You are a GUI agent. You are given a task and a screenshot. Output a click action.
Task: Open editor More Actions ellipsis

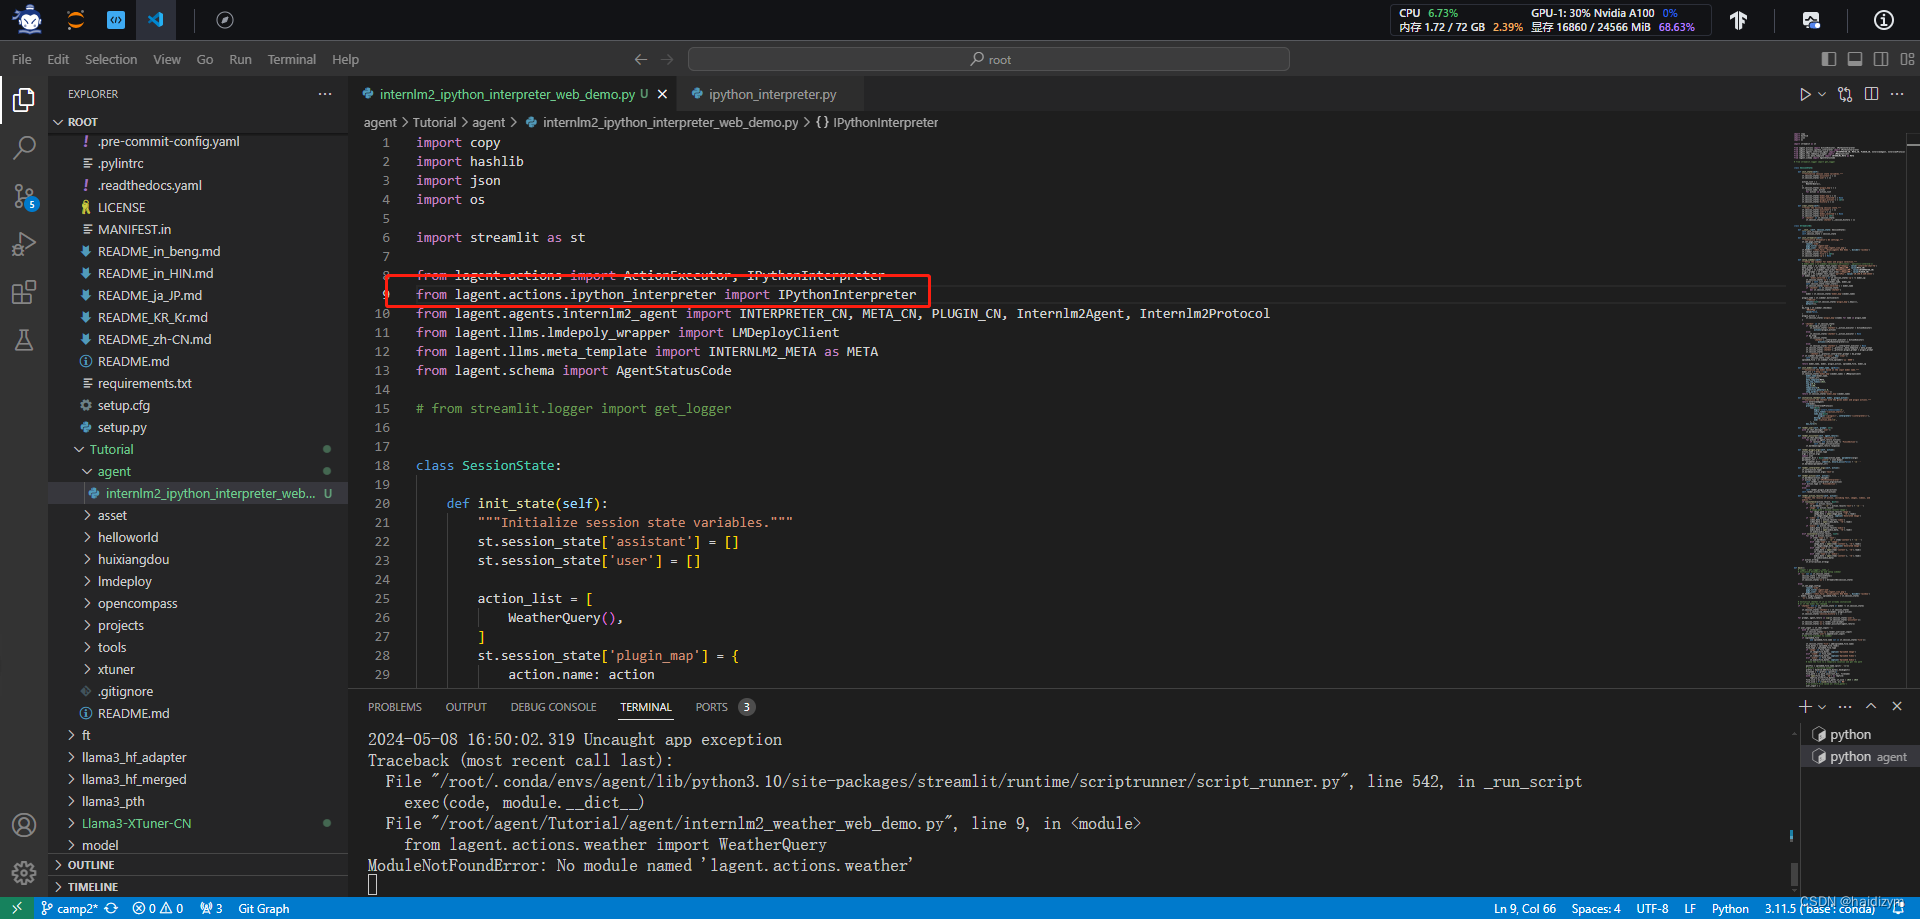pyautogui.click(x=1897, y=94)
